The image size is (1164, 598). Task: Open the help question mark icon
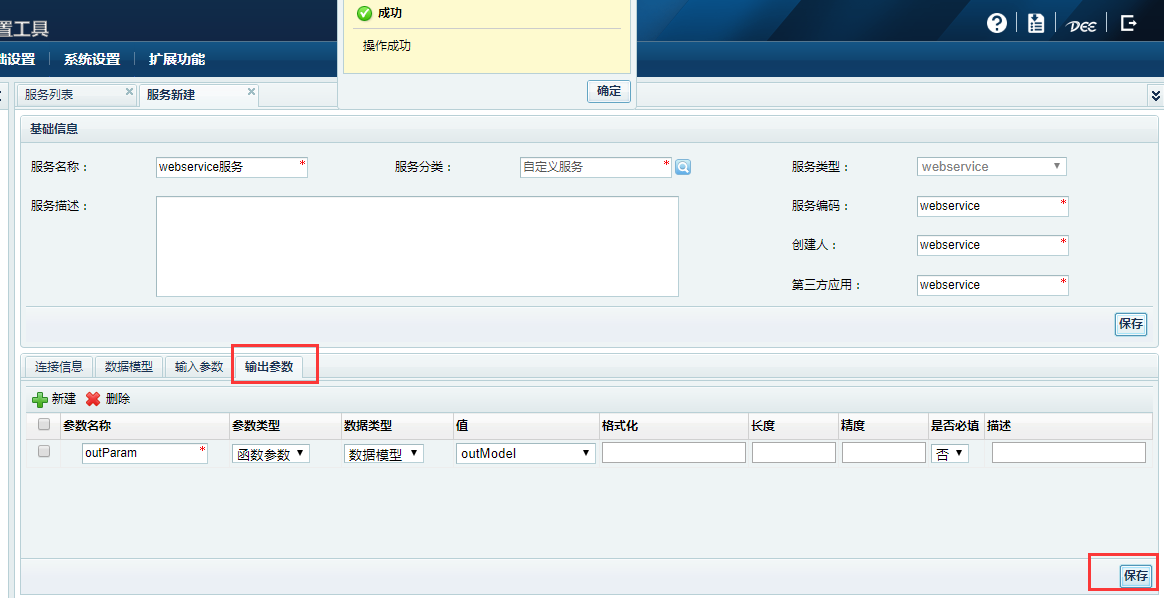pos(996,23)
